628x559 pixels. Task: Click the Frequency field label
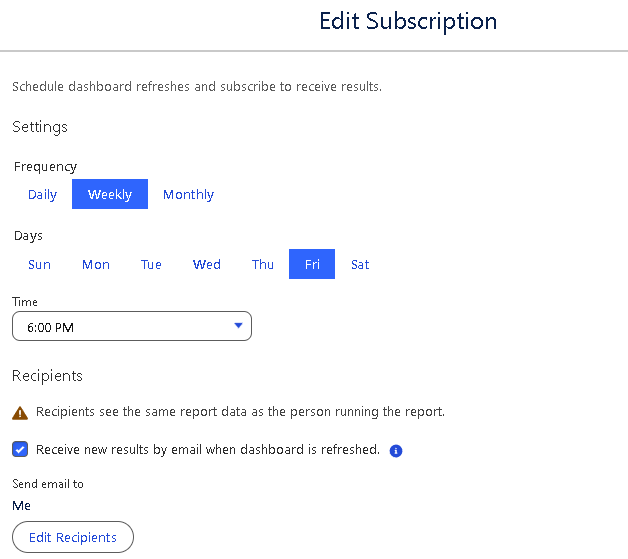45,167
